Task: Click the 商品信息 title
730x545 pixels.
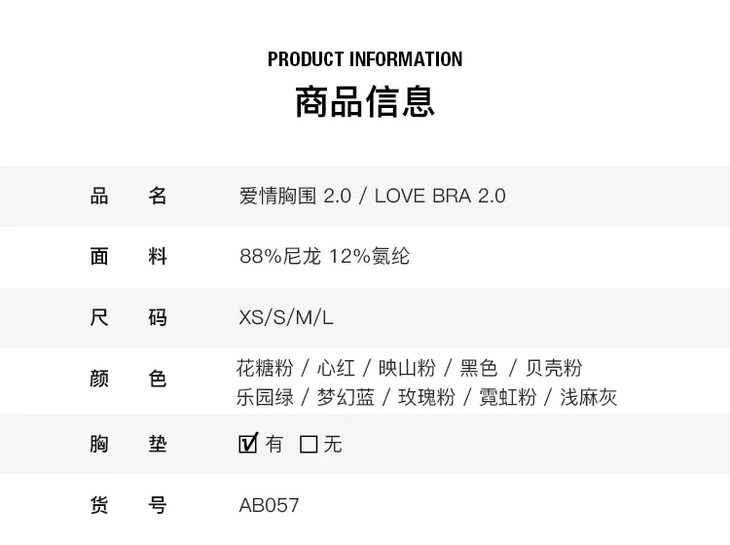Action: click(x=365, y=102)
